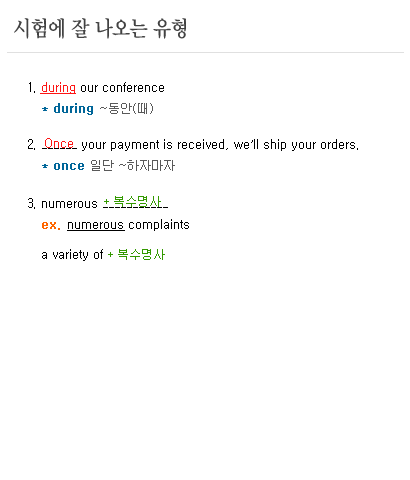410x480 pixels.
Task: Click the phrase a variety of
Action: point(72,255)
